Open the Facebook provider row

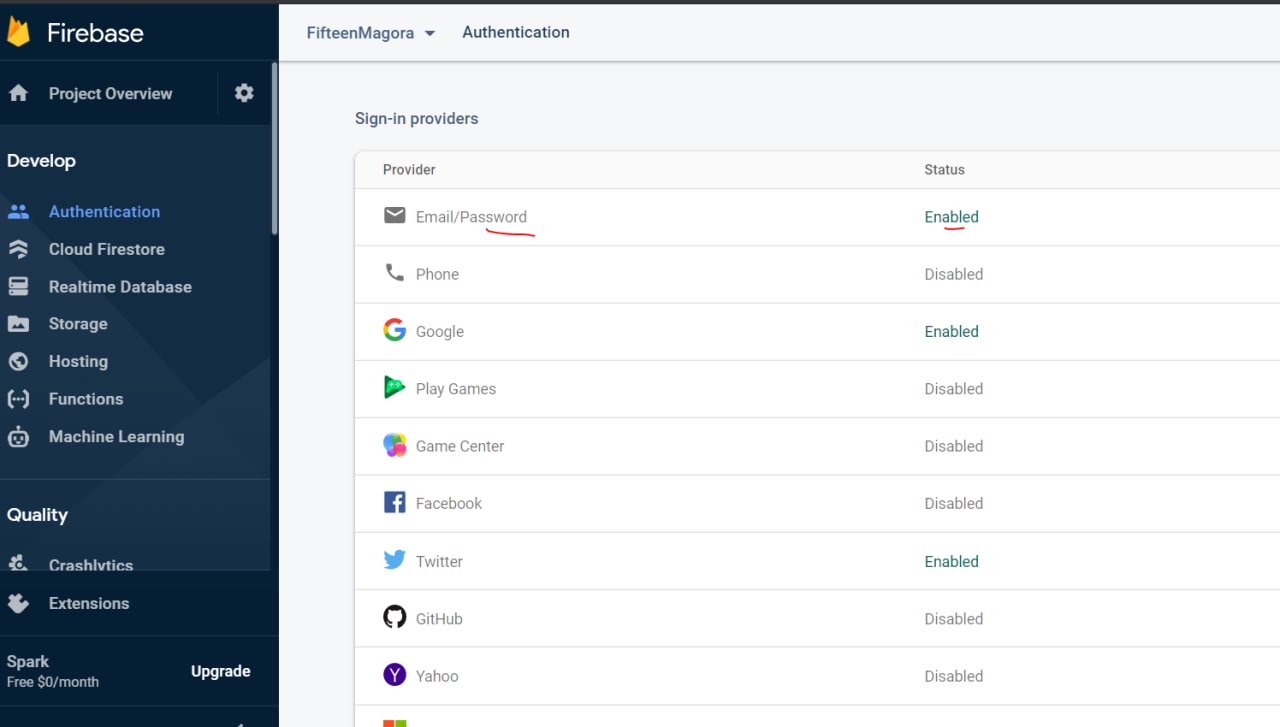click(818, 503)
